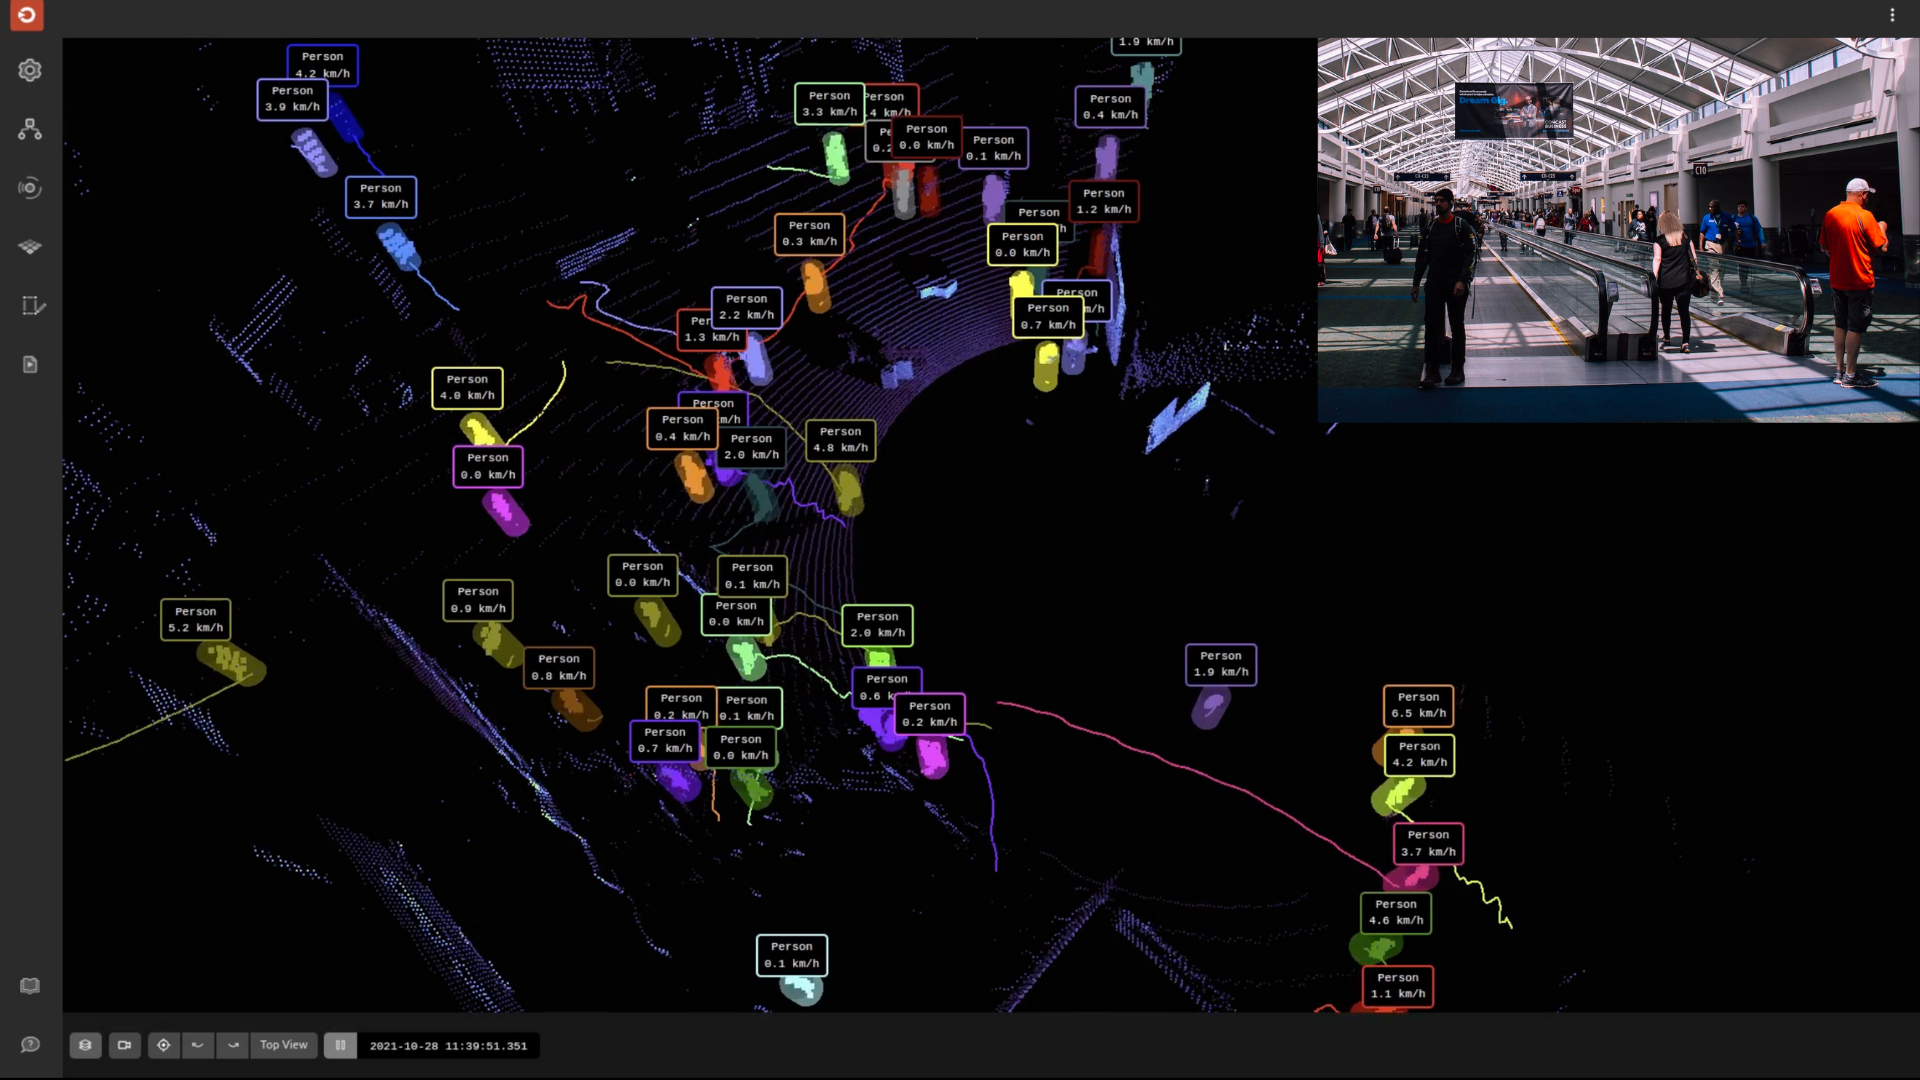1920x1080 pixels.
Task: Click the orange Ouster logo icon
Action: [x=27, y=15]
